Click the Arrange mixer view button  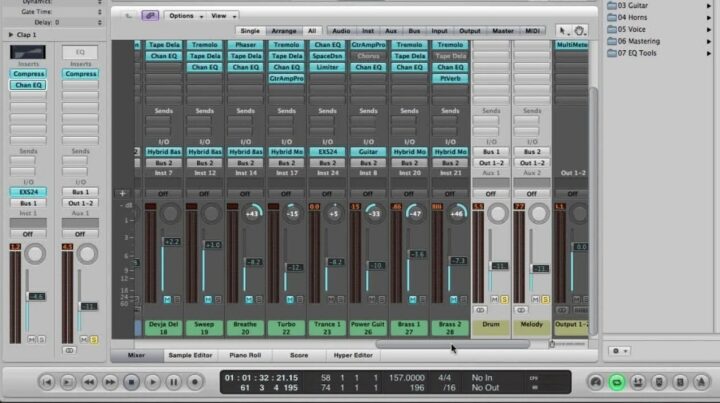(x=283, y=31)
